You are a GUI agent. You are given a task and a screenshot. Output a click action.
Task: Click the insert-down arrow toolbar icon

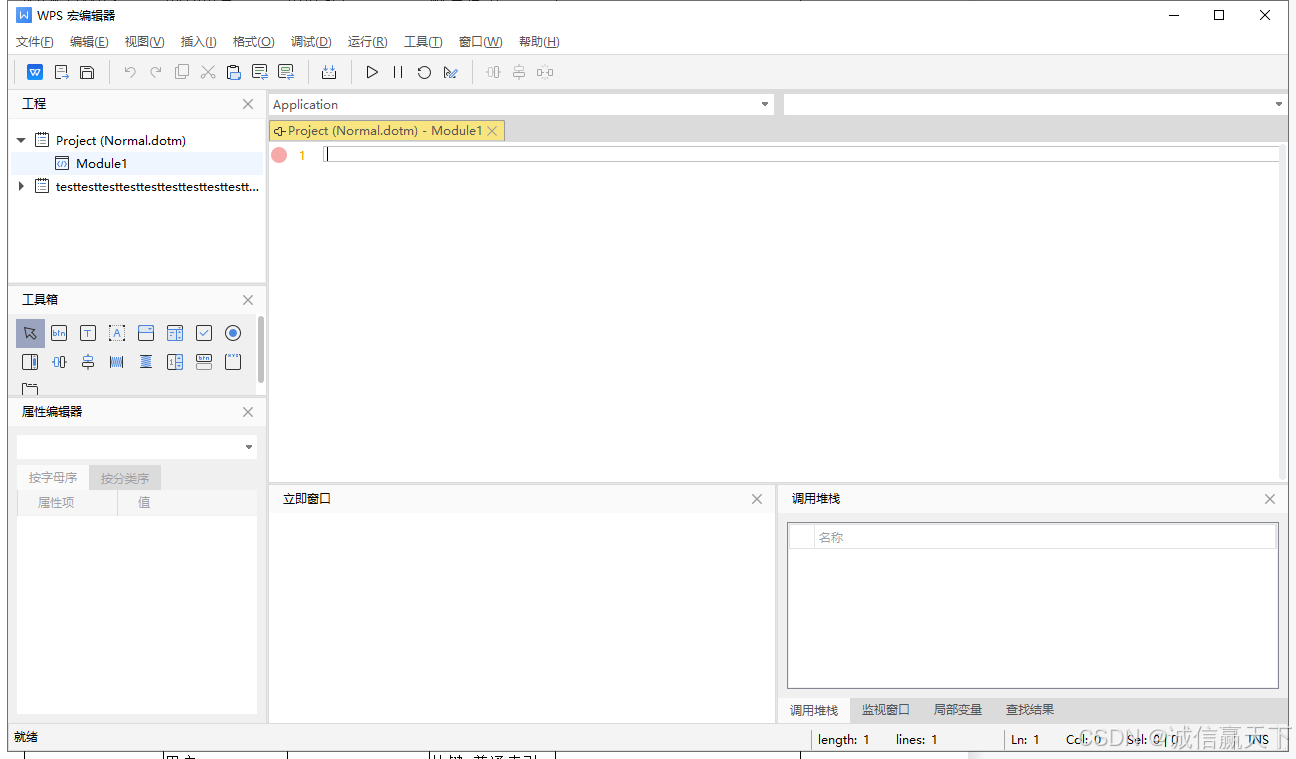point(329,72)
